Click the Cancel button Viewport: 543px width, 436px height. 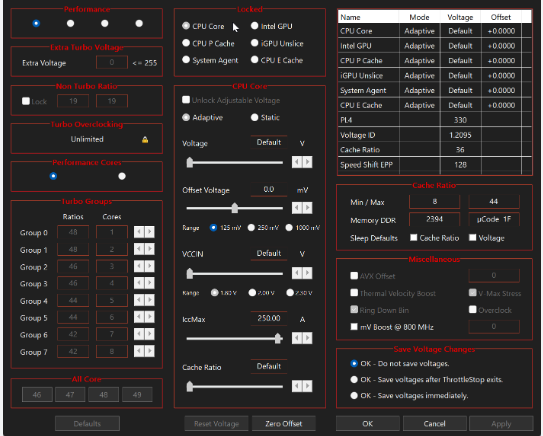[x=434, y=424]
